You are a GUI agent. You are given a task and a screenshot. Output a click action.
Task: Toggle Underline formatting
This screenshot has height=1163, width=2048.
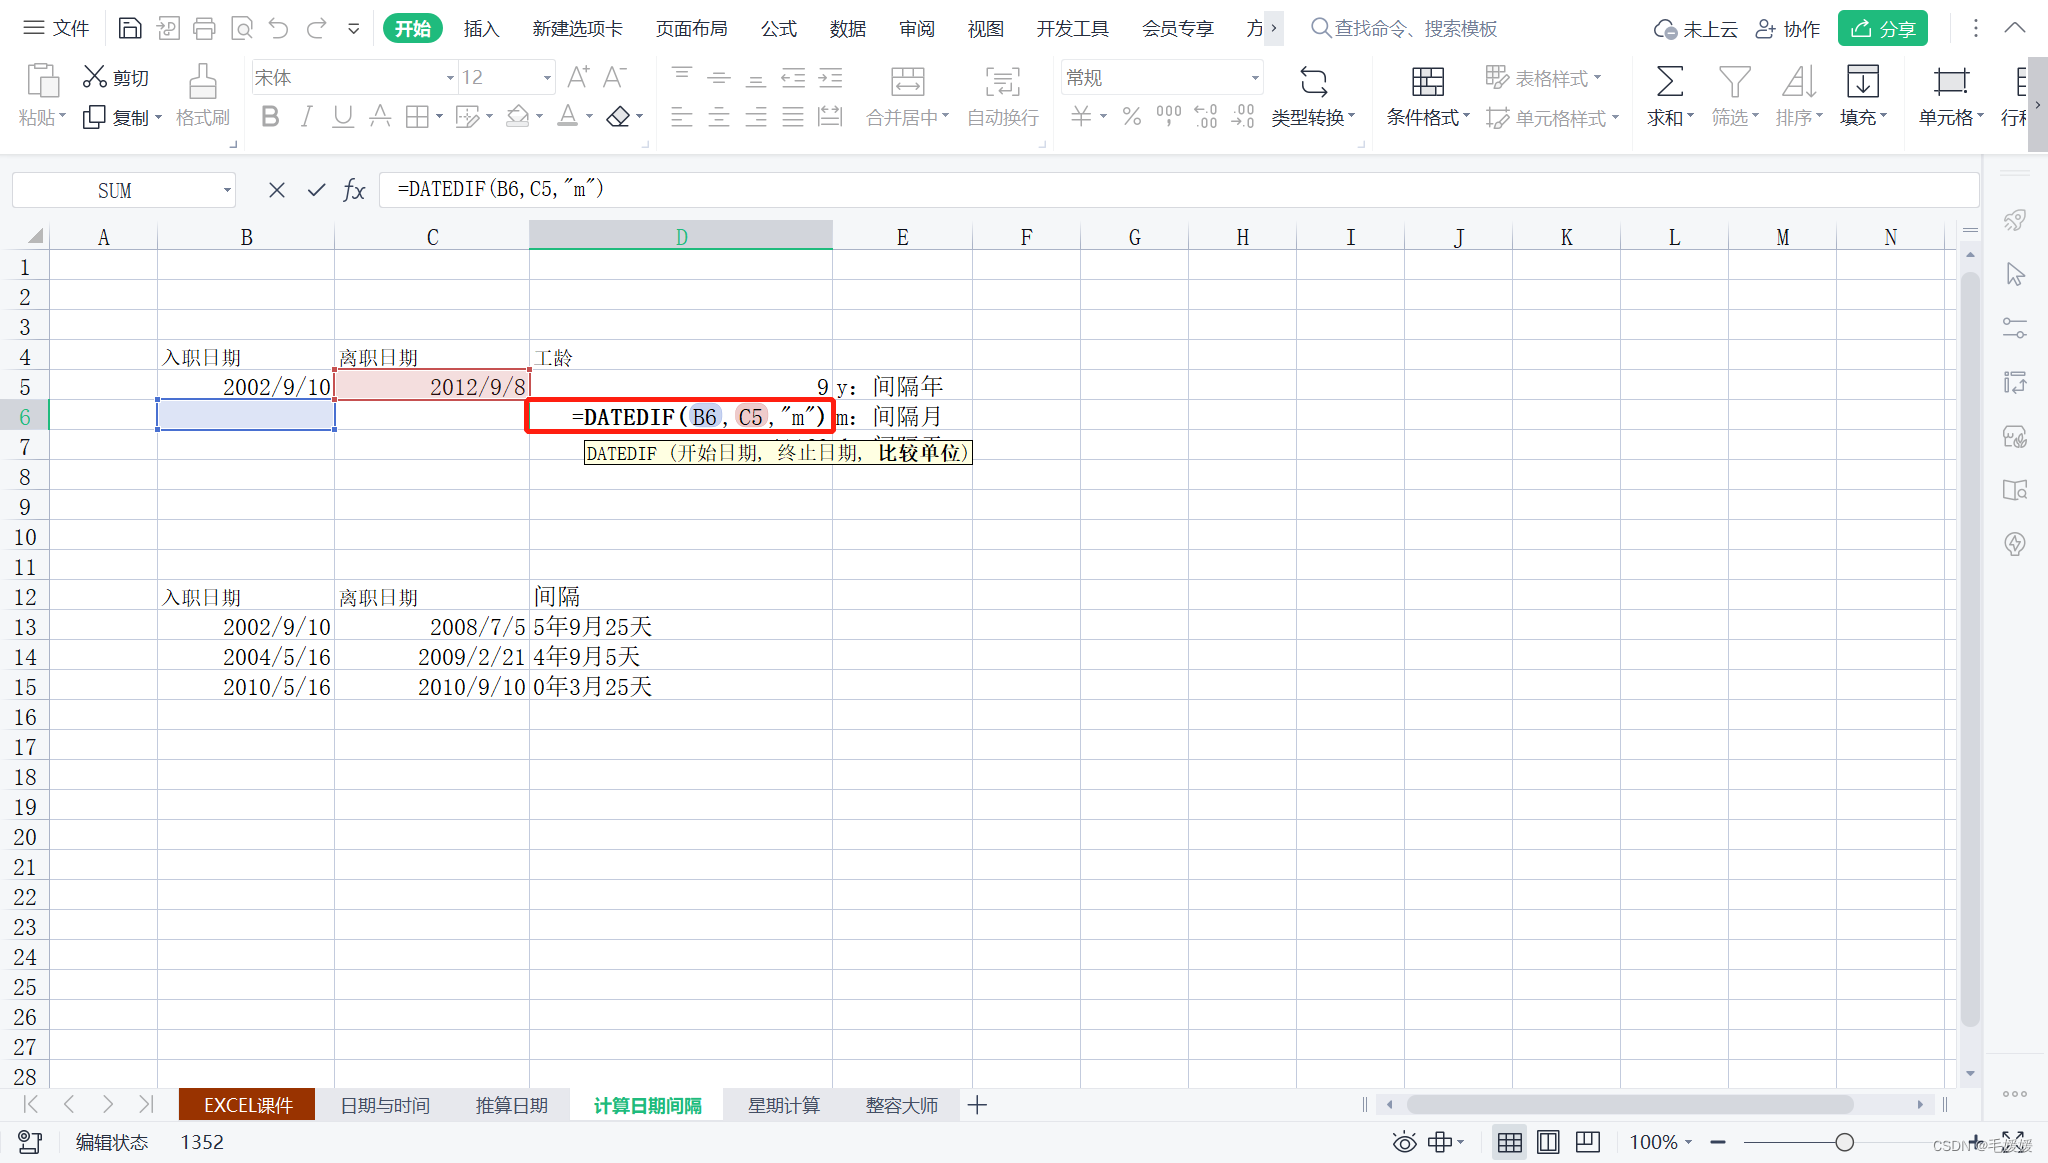click(x=343, y=117)
